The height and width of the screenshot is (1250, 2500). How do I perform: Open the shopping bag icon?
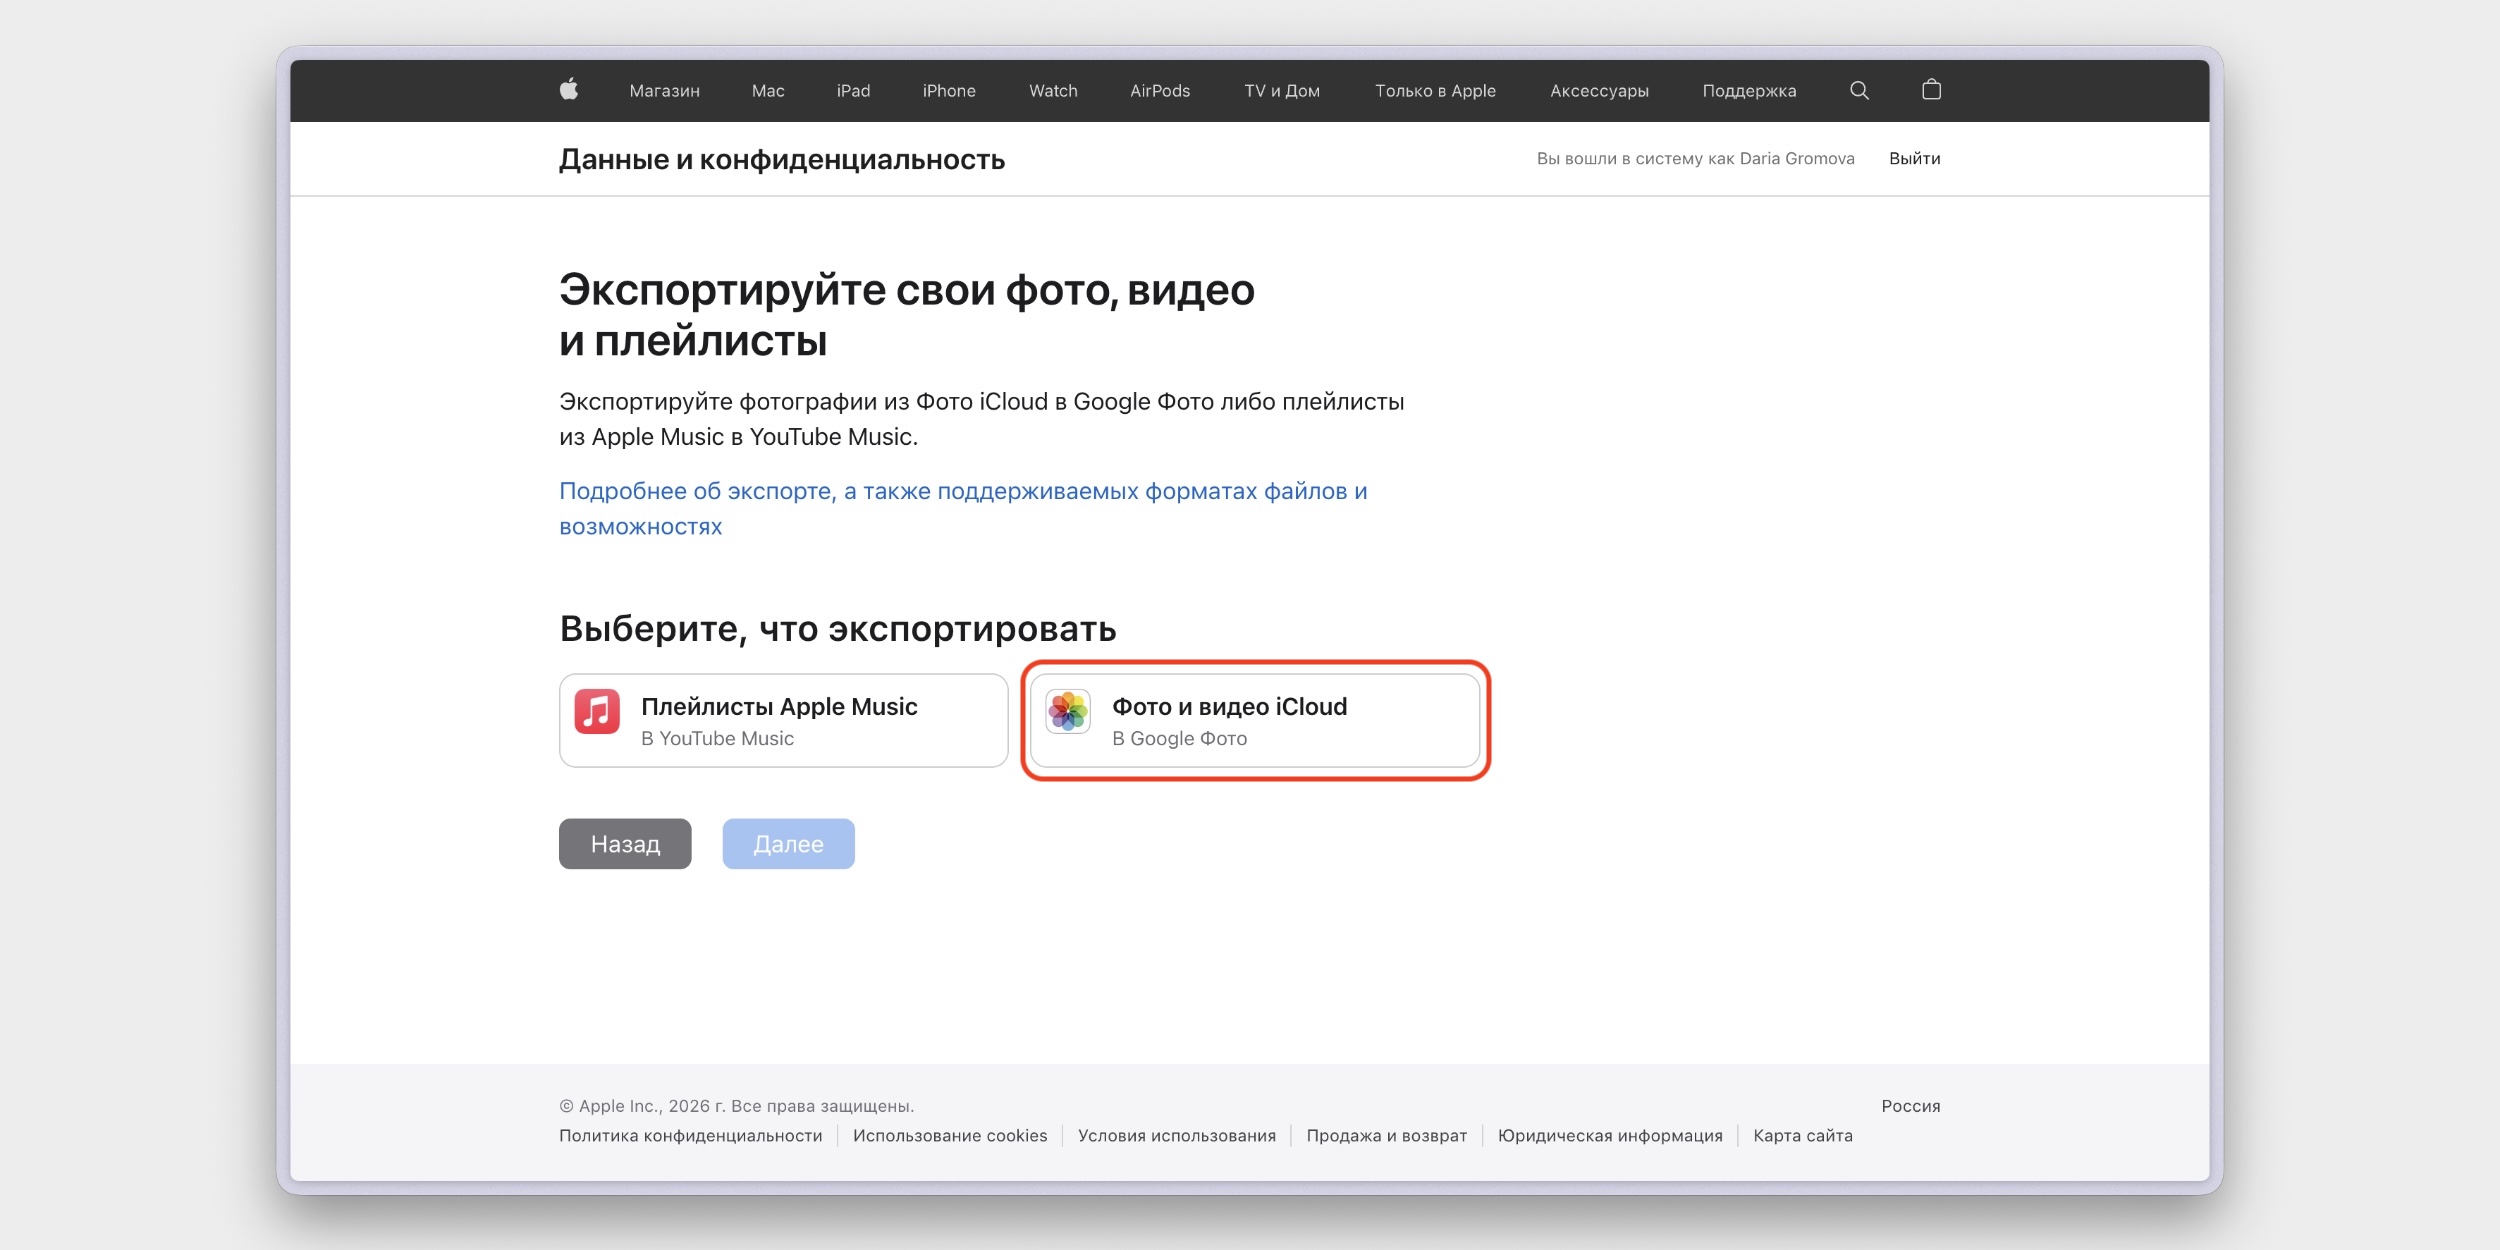point(1932,90)
